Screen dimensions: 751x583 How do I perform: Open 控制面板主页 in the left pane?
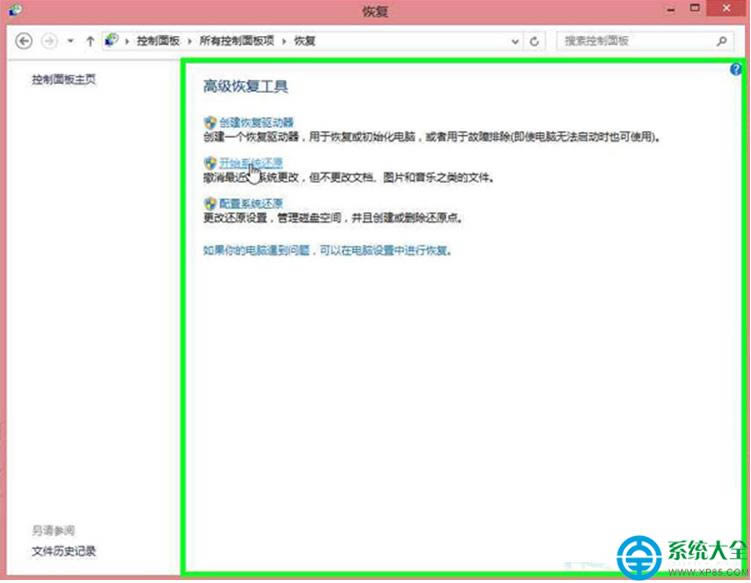coord(64,80)
